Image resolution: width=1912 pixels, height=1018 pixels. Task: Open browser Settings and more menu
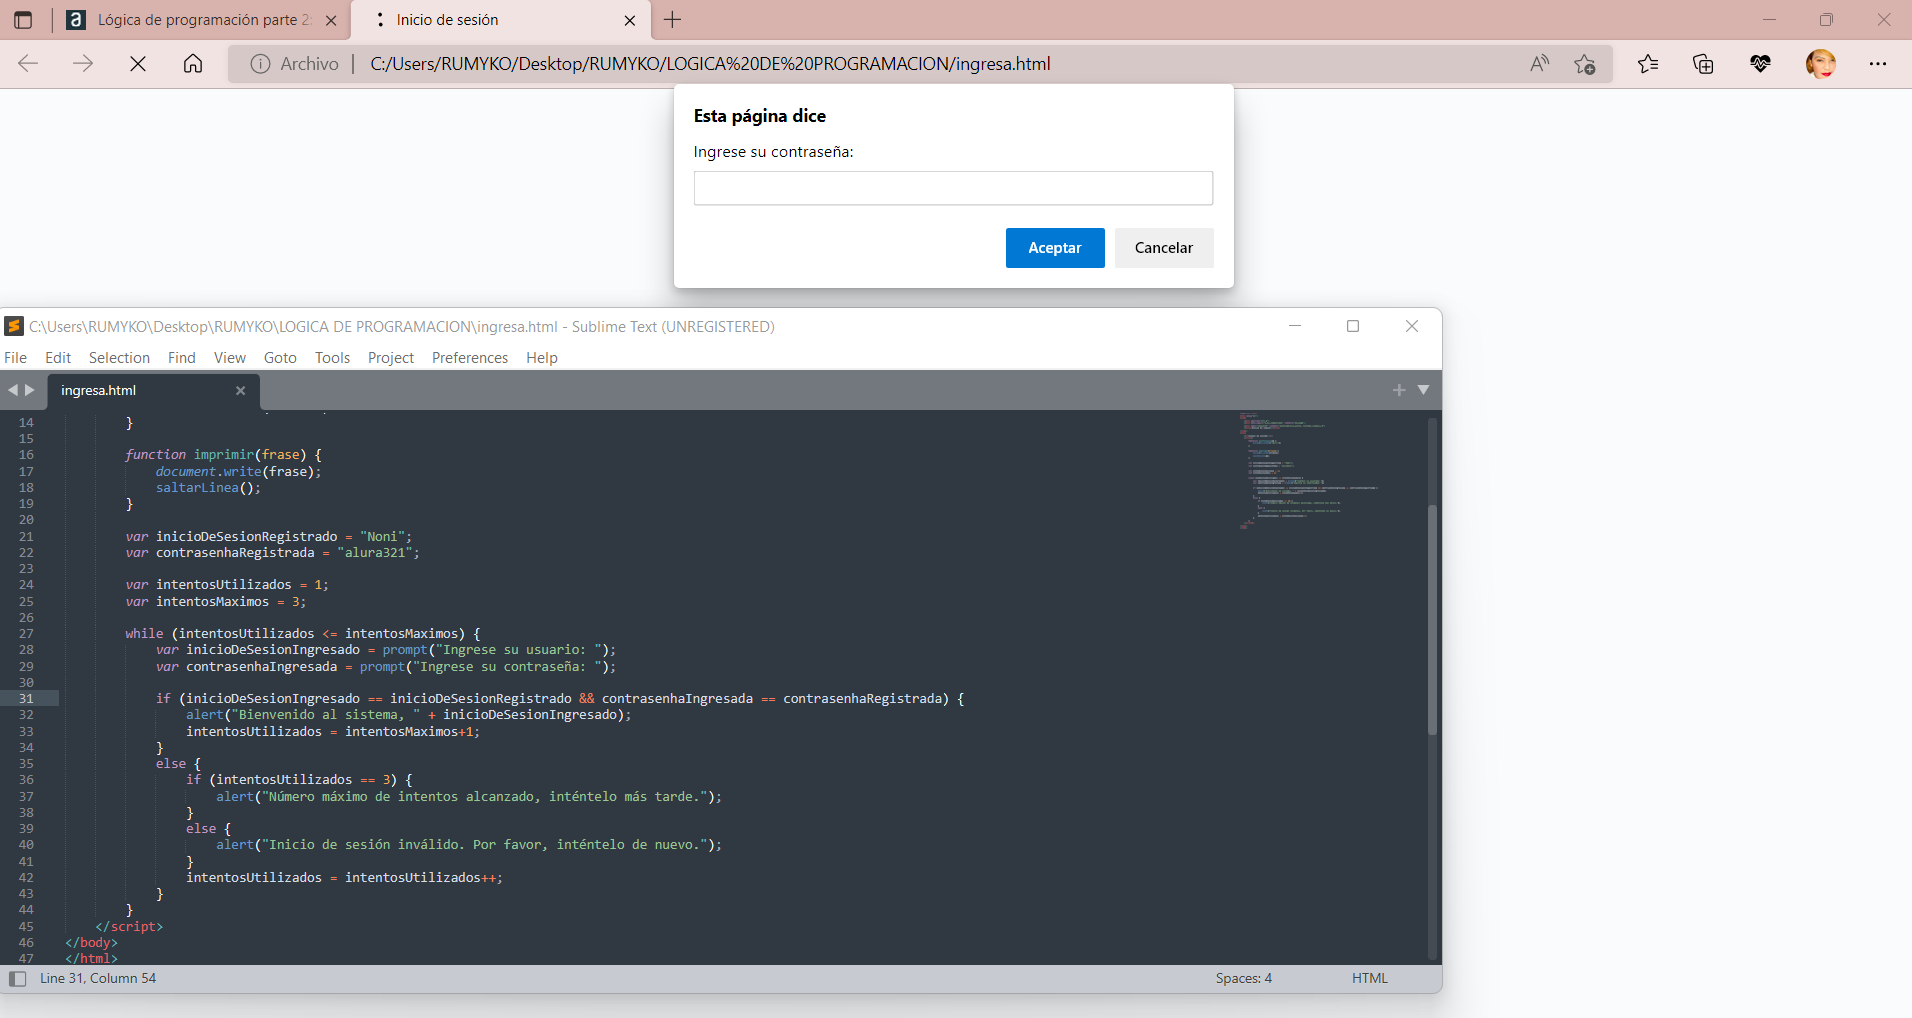click(x=1878, y=64)
